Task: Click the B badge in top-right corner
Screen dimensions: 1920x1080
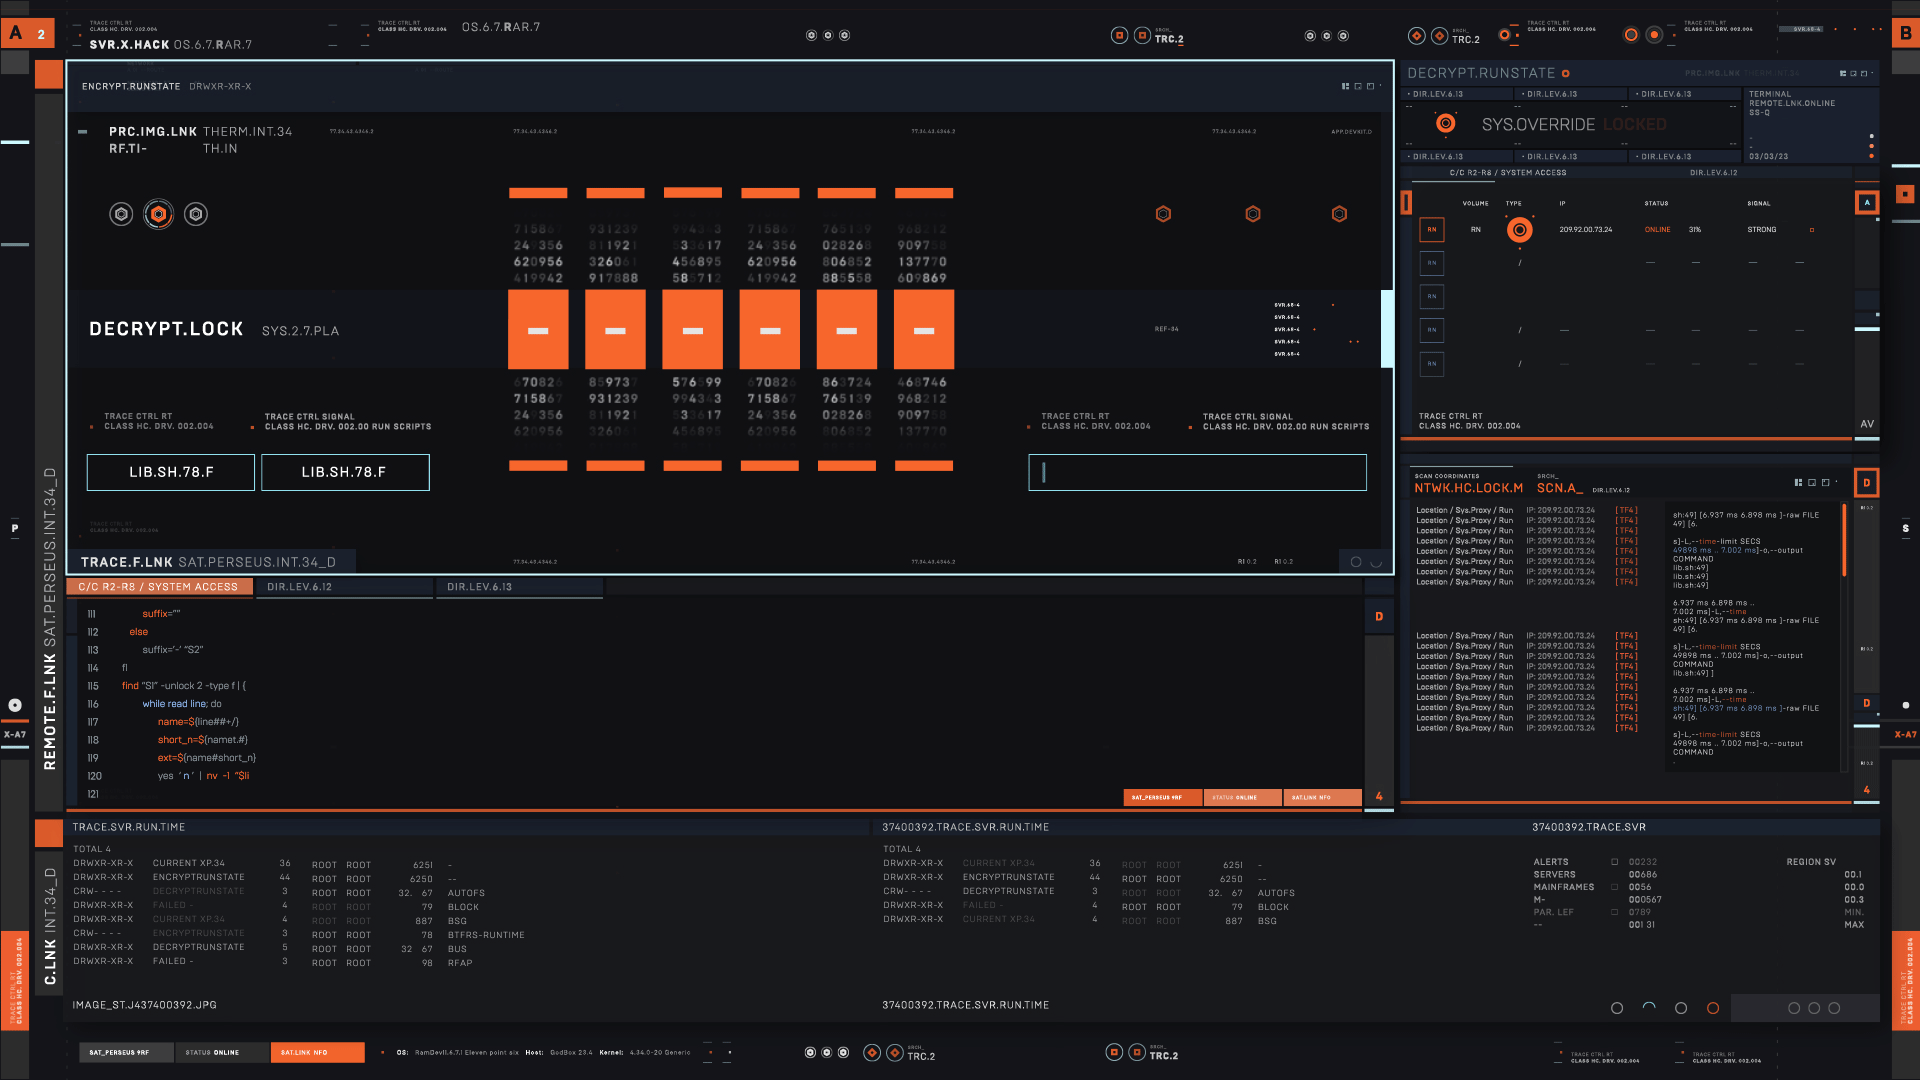Action: (1905, 34)
